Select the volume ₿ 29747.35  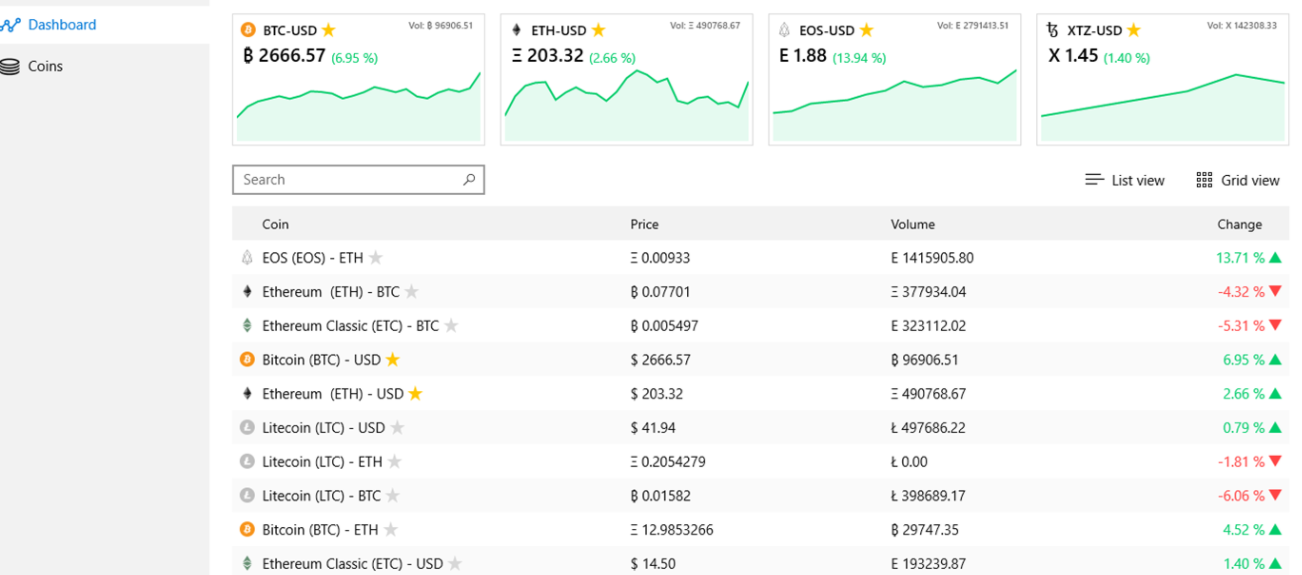(x=925, y=530)
